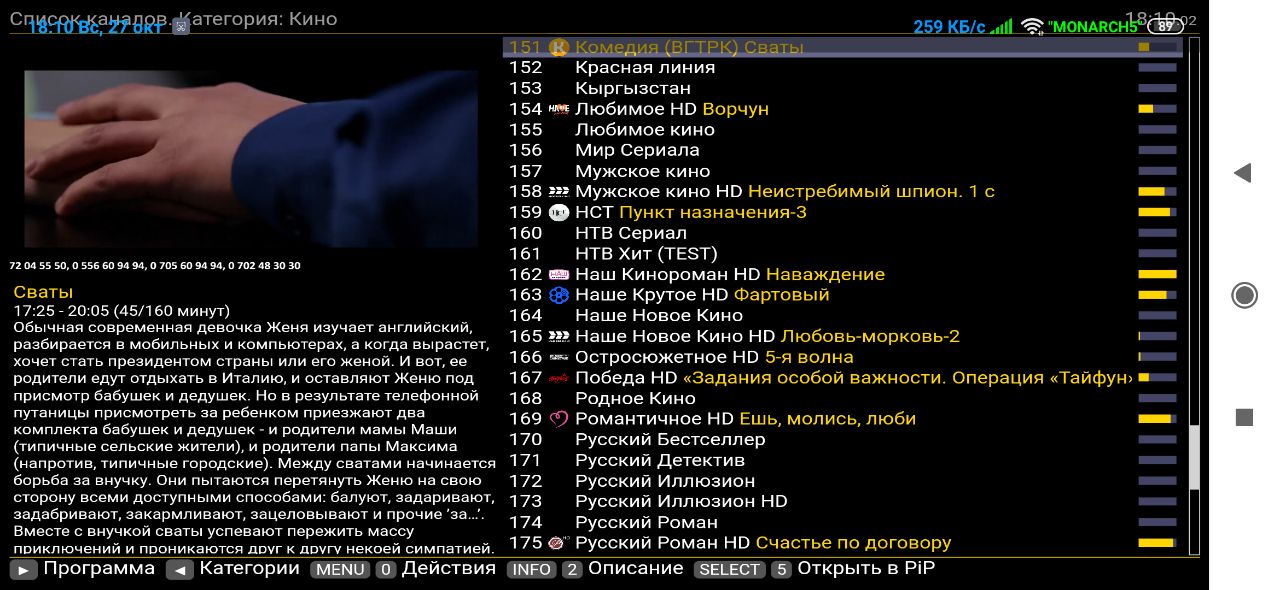Click program title Фартовый
Image resolution: width=1280 pixels, height=590 pixels.
[x=782, y=295]
